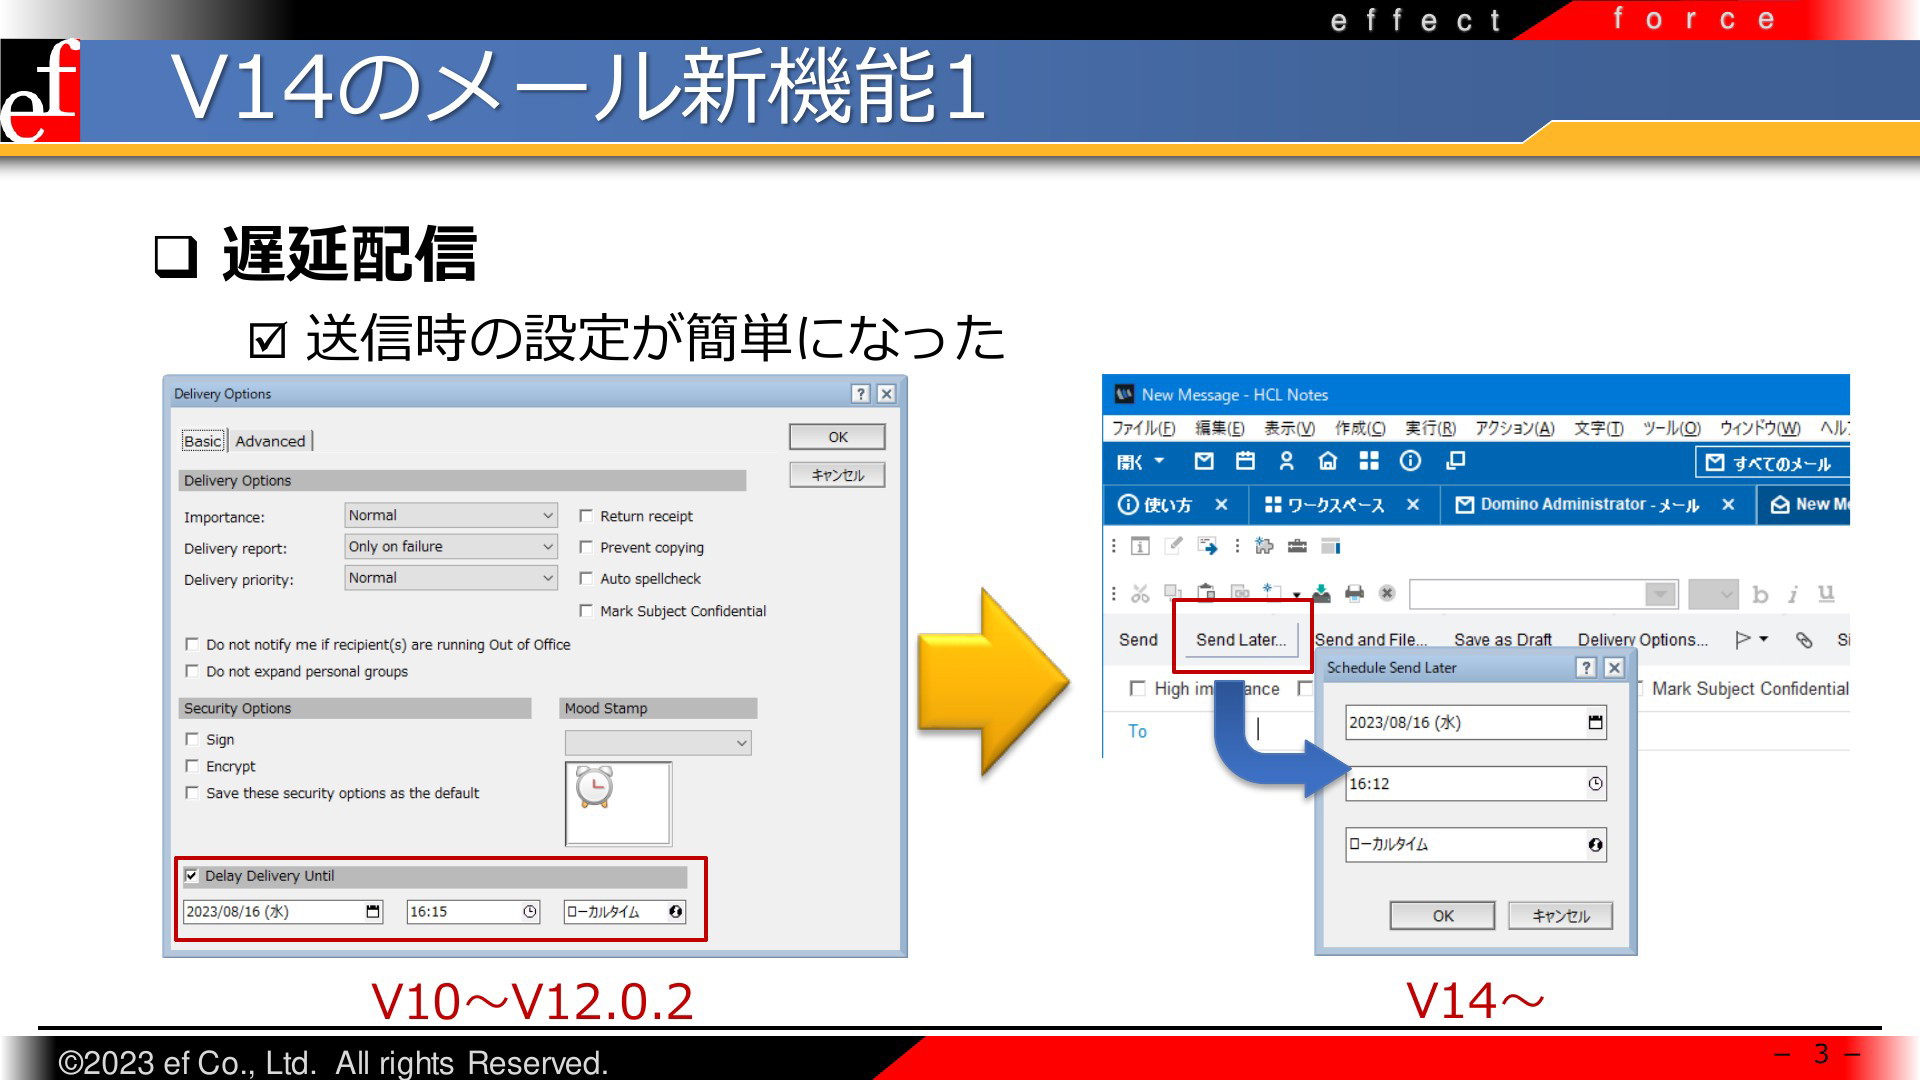This screenshot has height=1080, width=1920.
Task: Open the ファイル(F) menu
Action: point(1143,428)
